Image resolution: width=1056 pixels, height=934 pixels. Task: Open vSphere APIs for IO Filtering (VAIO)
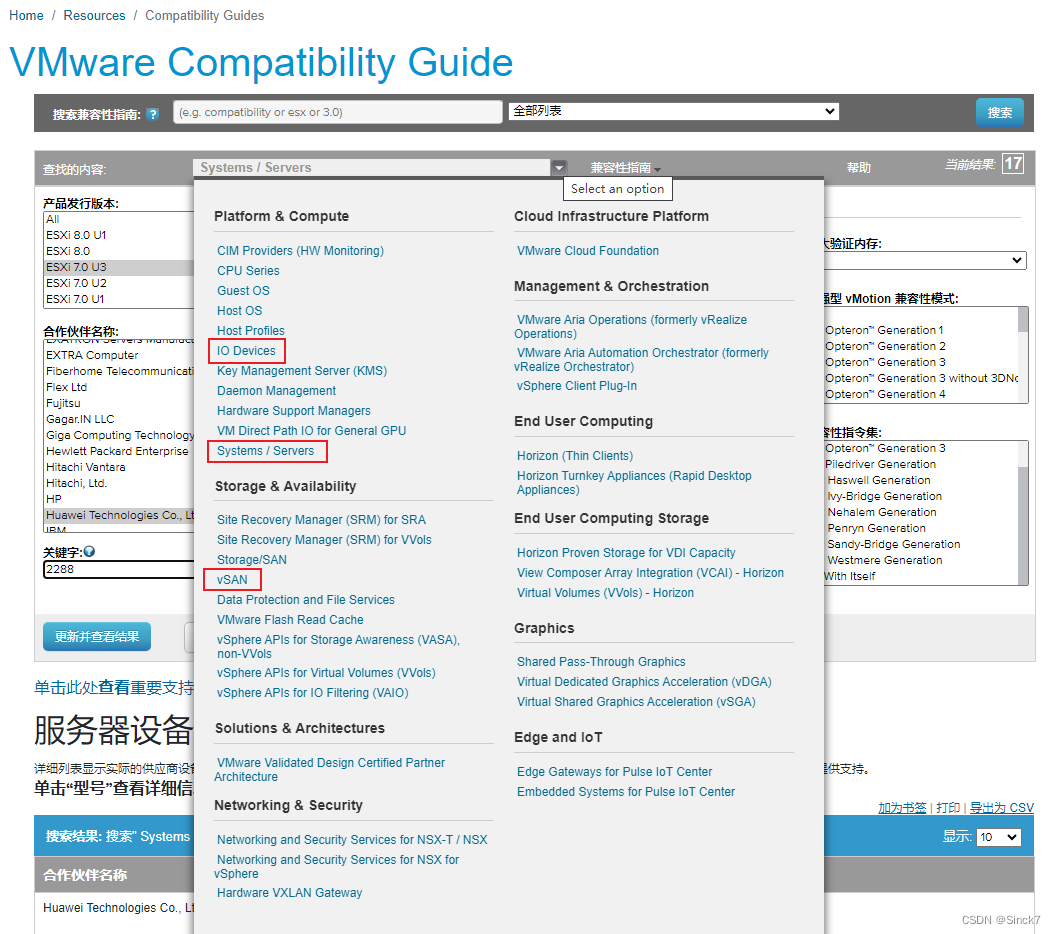312,693
